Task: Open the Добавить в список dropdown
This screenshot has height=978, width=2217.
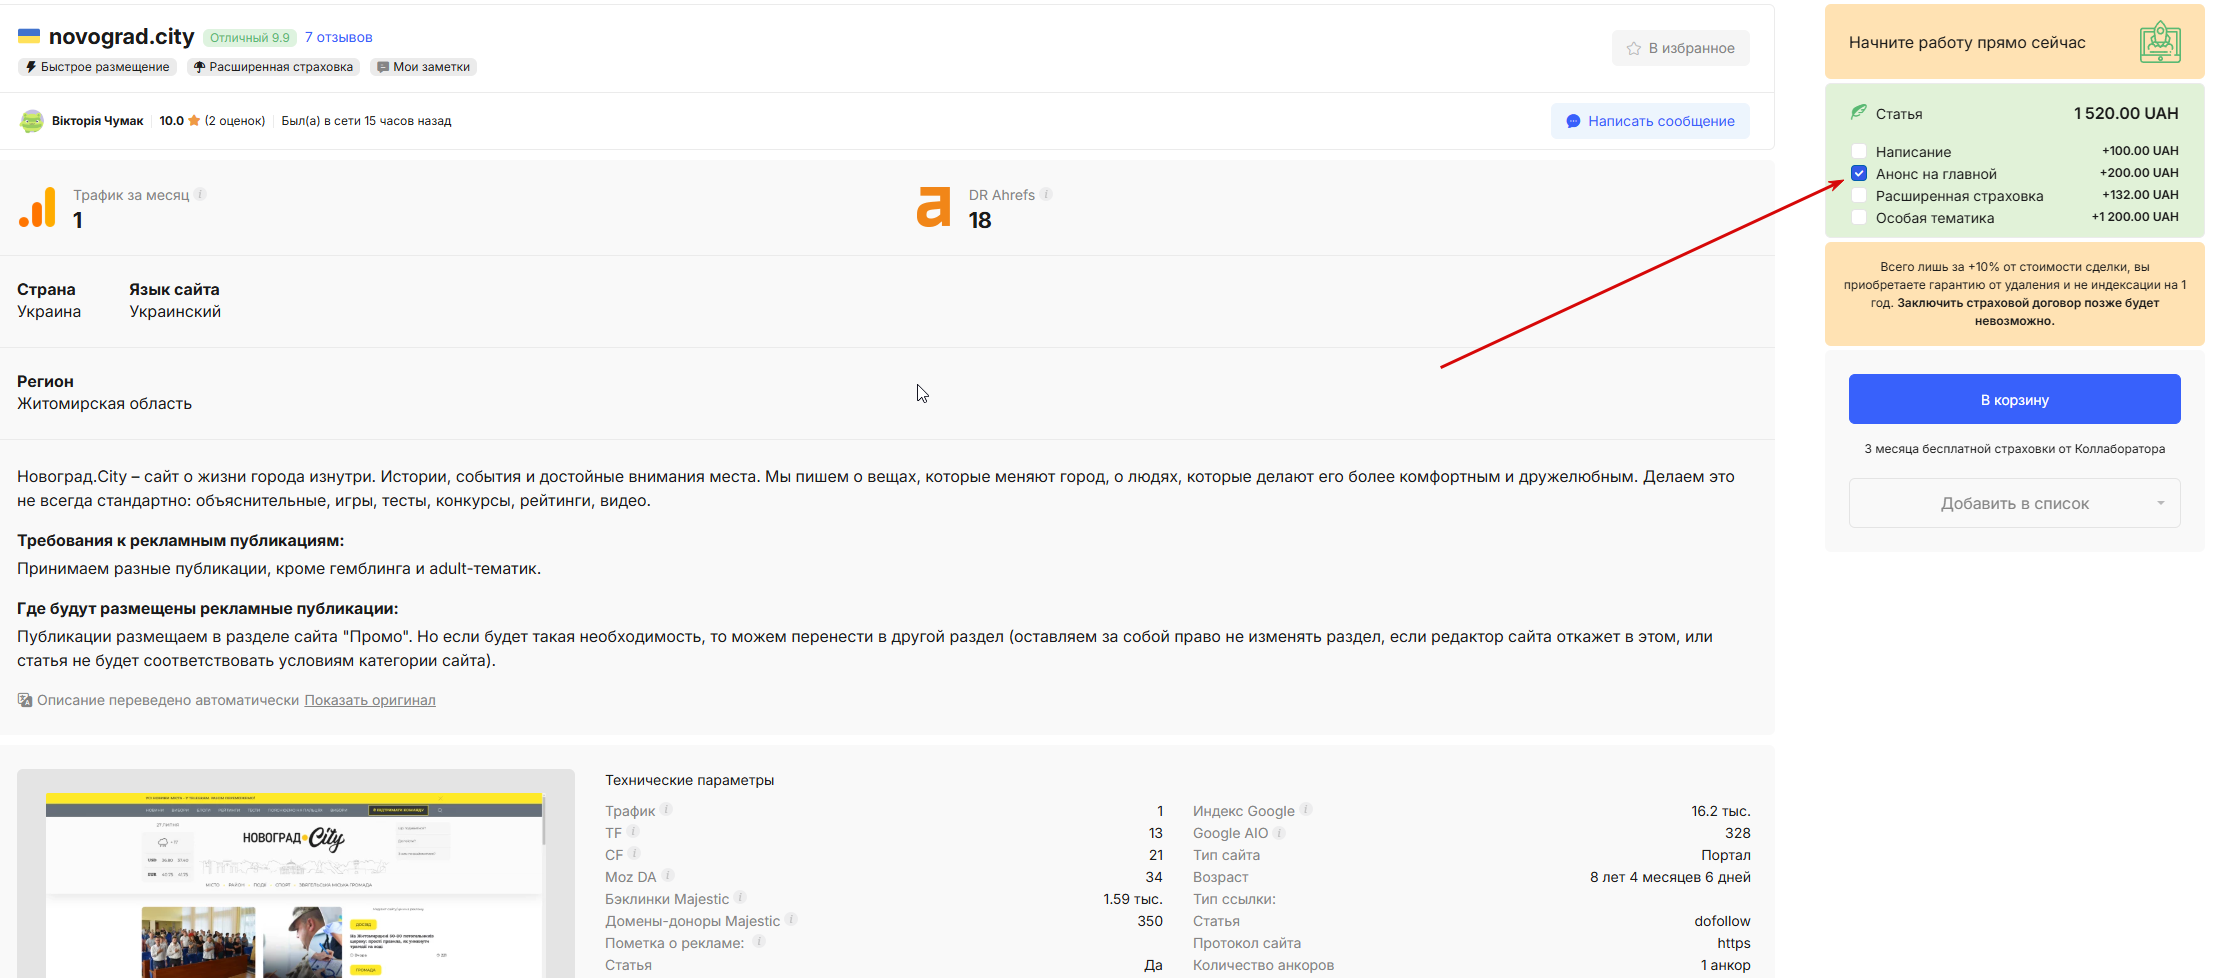Action: [2014, 503]
